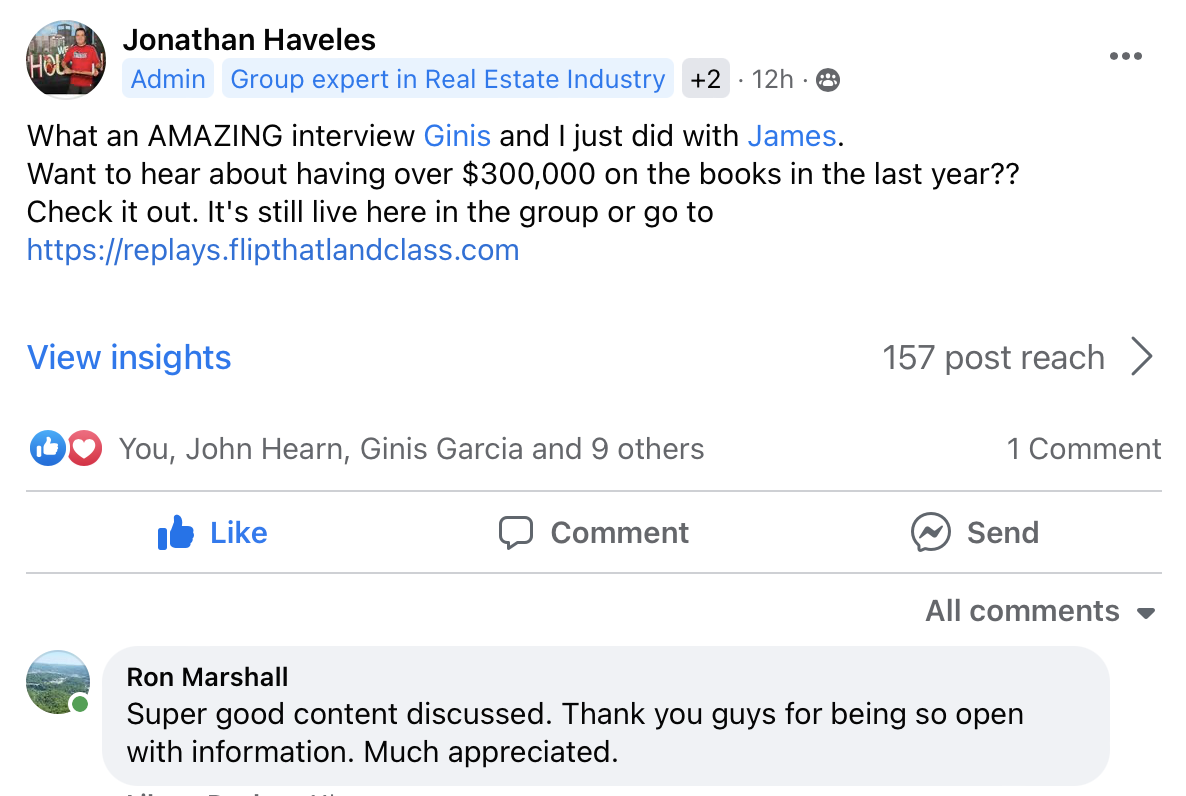Expand the +2 badges indicator
The height and width of the screenshot is (796, 1186).
point(705,79)
